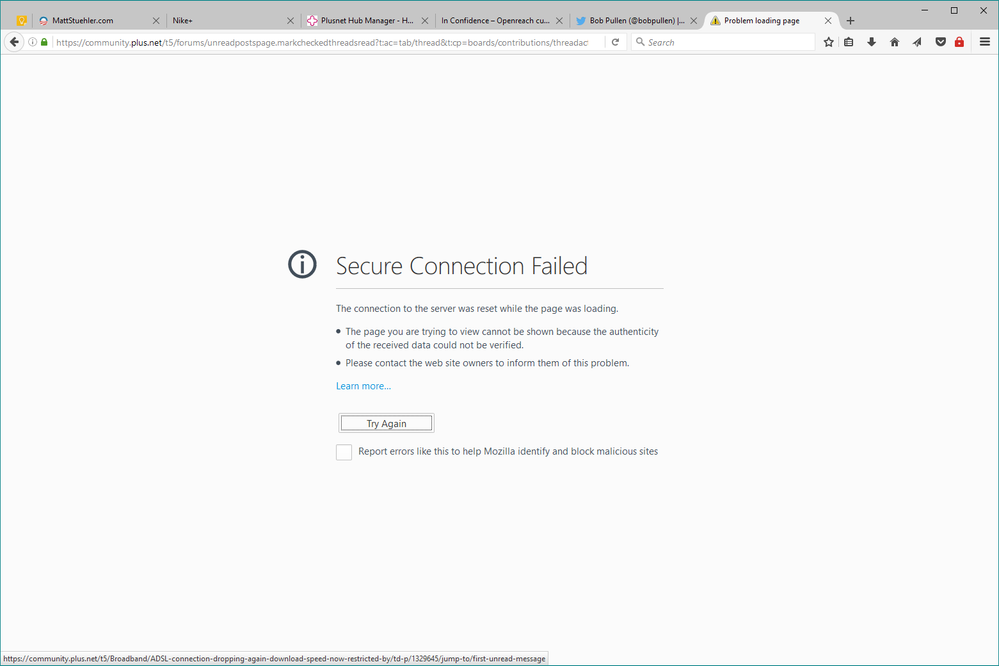Viewport: 999px width, 666px height.
Task: View site info via green padlock
Action: tap(44, 42)
